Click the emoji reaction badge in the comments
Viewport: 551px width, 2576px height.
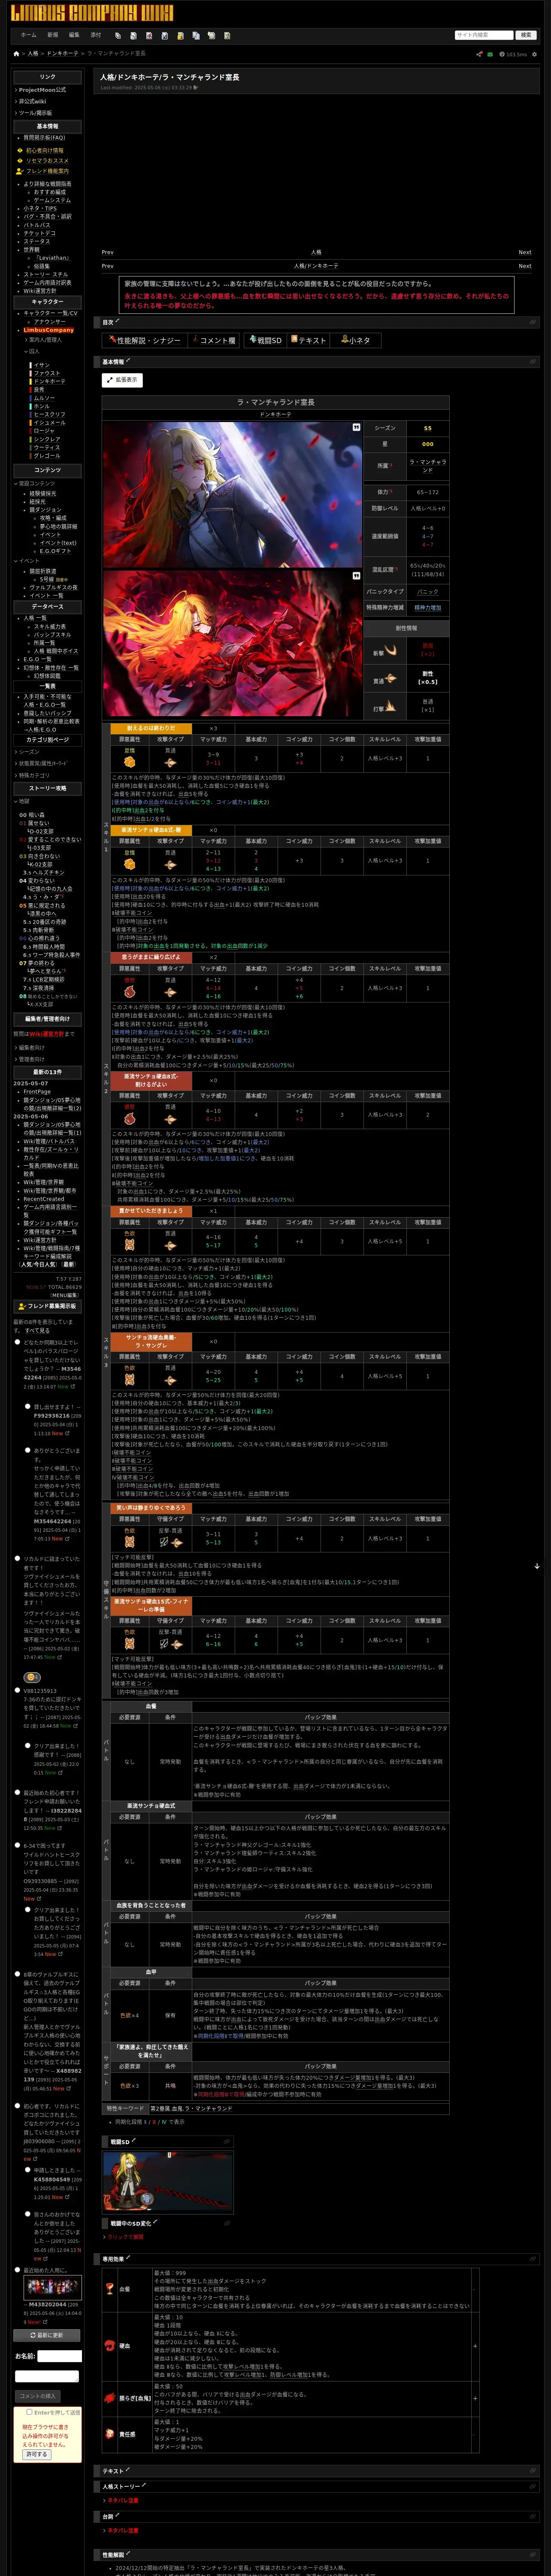point(33,1677)
